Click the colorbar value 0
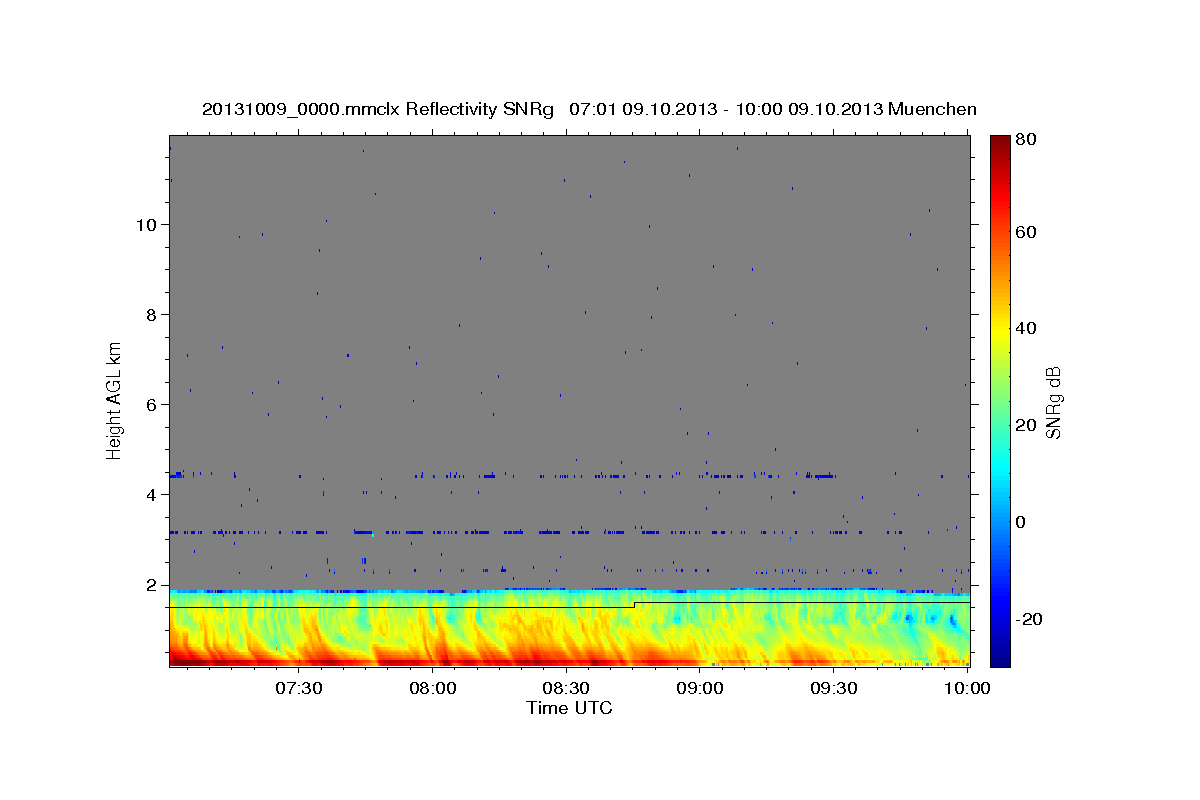Viewport: 1200px width, 800px height. pyautogui.click(x=1021, y=522)
